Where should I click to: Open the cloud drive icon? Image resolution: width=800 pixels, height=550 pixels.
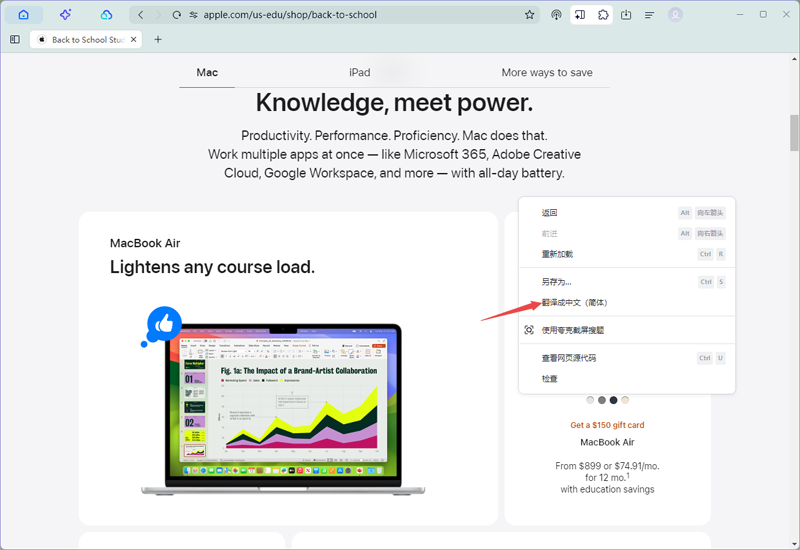click(106, 15)
